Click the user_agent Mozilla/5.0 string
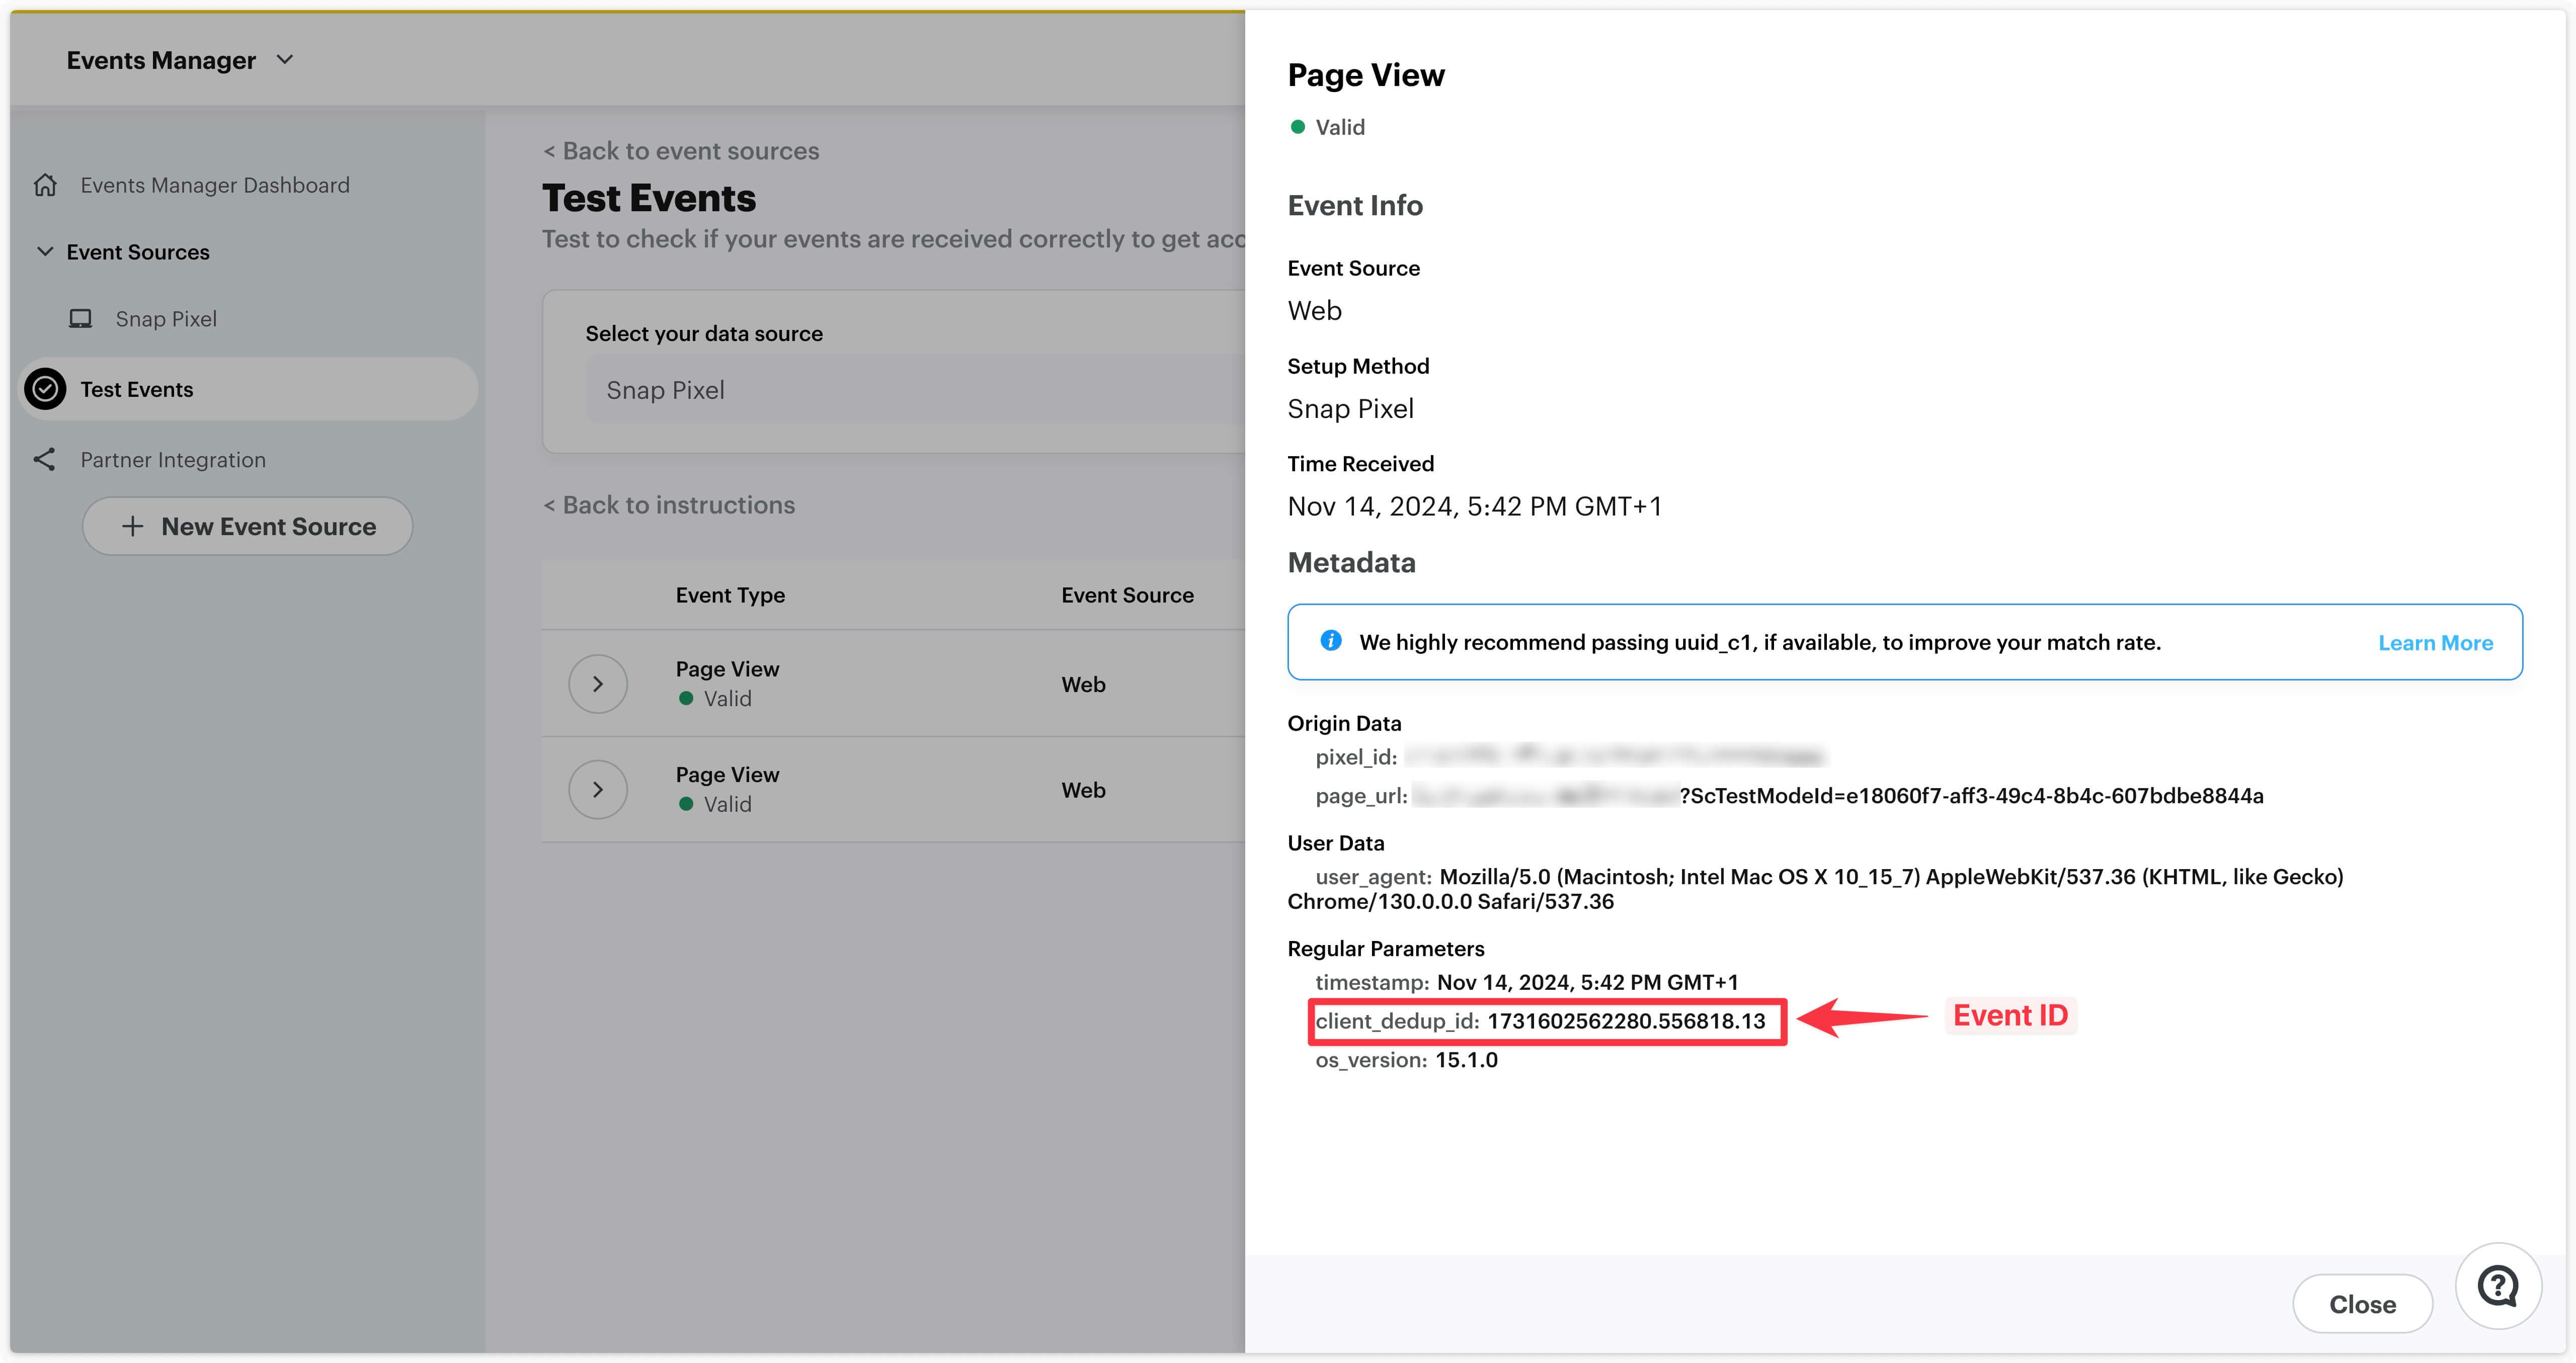Viewport: 2576px width, 1363px height. [1815, 889]
